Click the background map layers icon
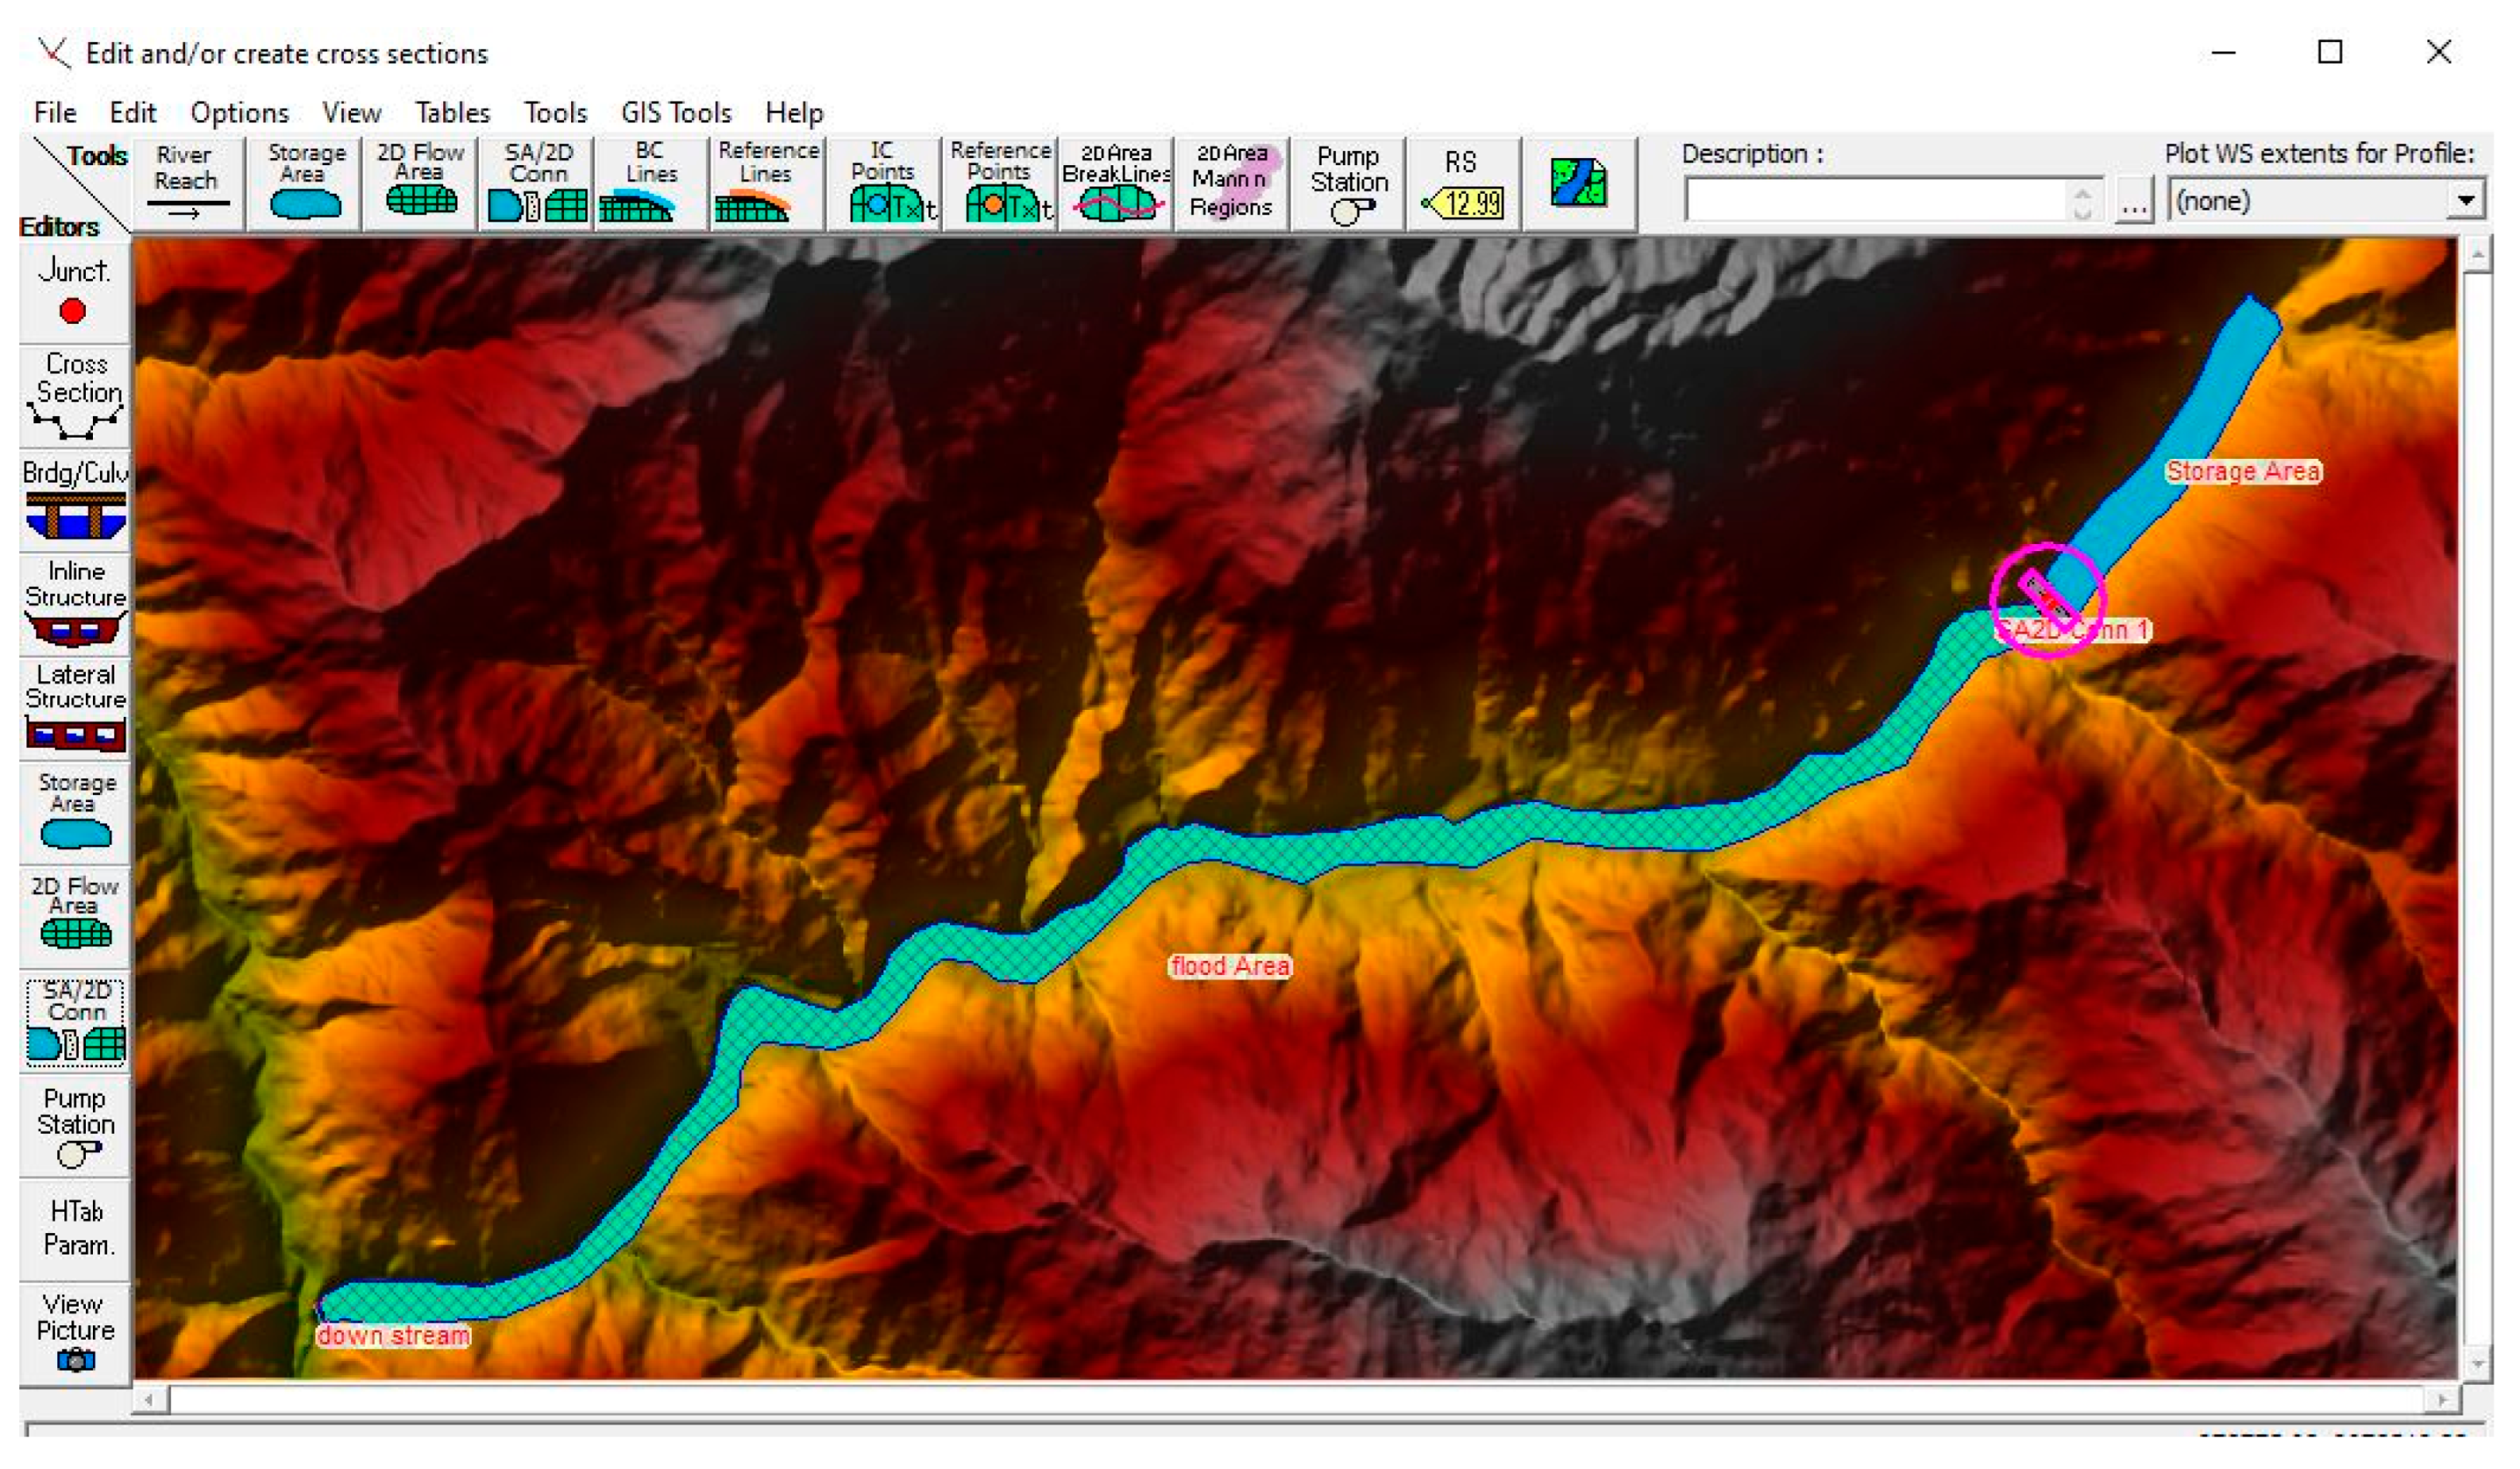This screenshot has width=2520, height=1469. coord(1577,184)
